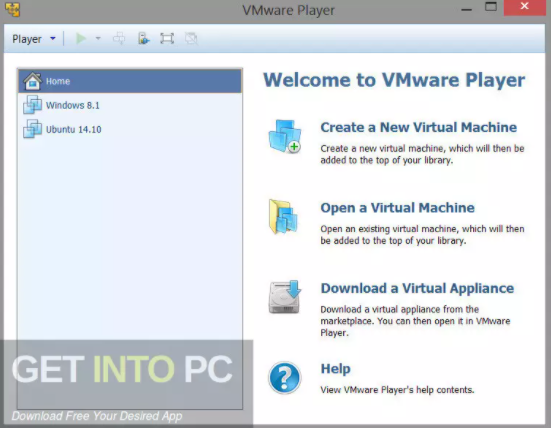The height and width of the screenshot is (428, 551).
Task: Open the Player menu dropdown
Action: tap(34, 39)
